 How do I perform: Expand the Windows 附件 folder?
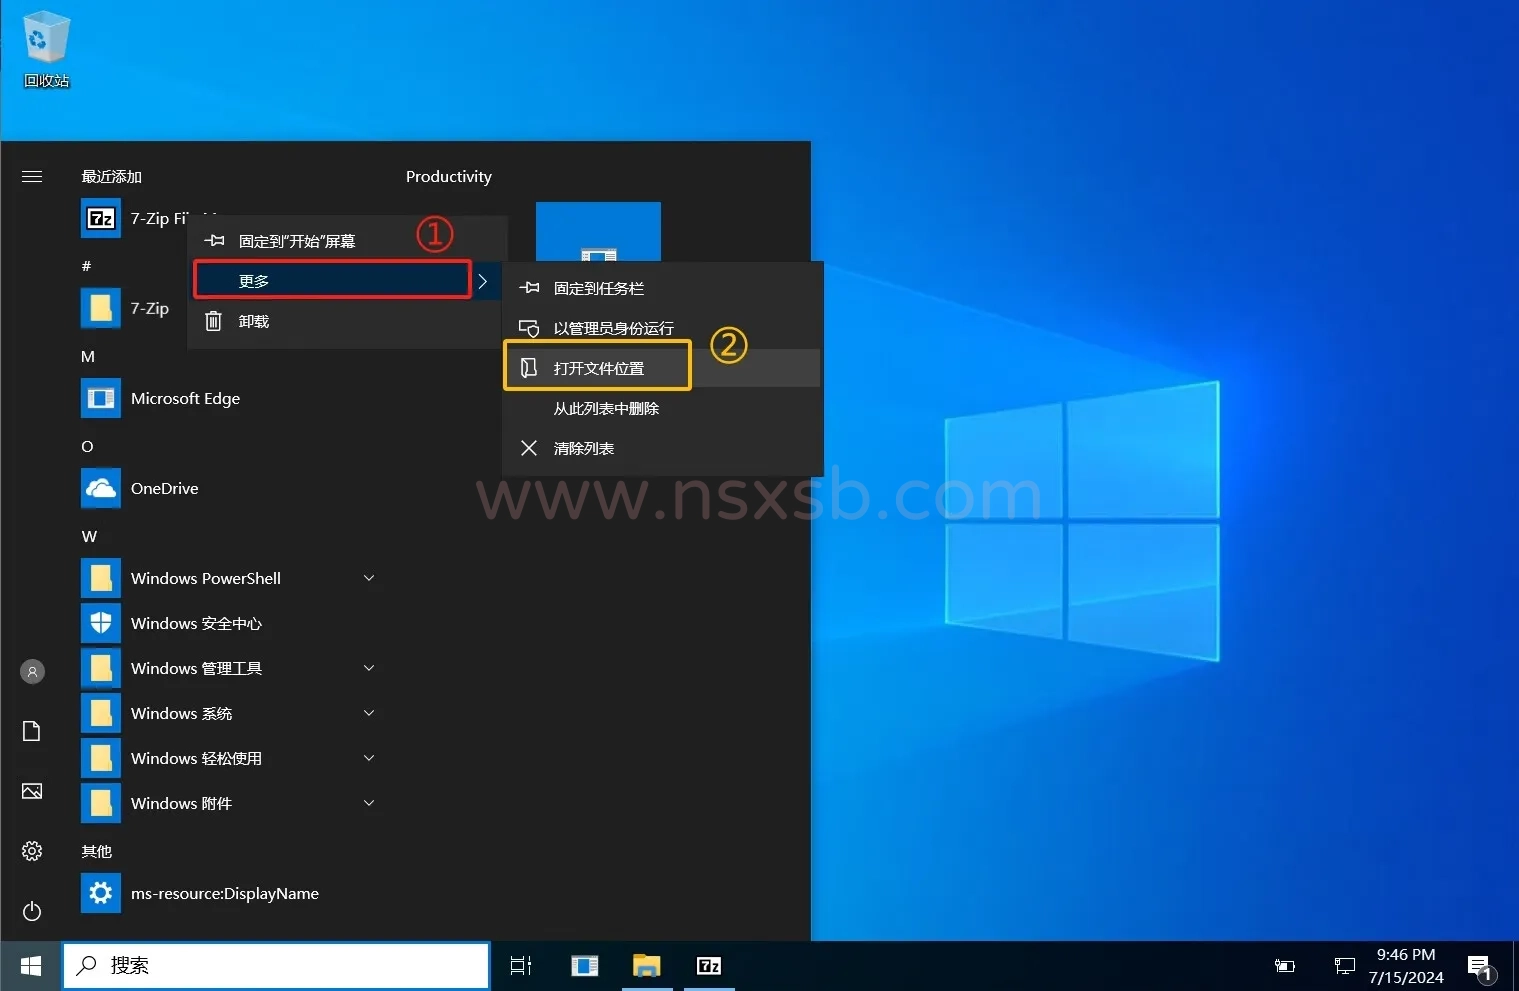pos(369,803)
